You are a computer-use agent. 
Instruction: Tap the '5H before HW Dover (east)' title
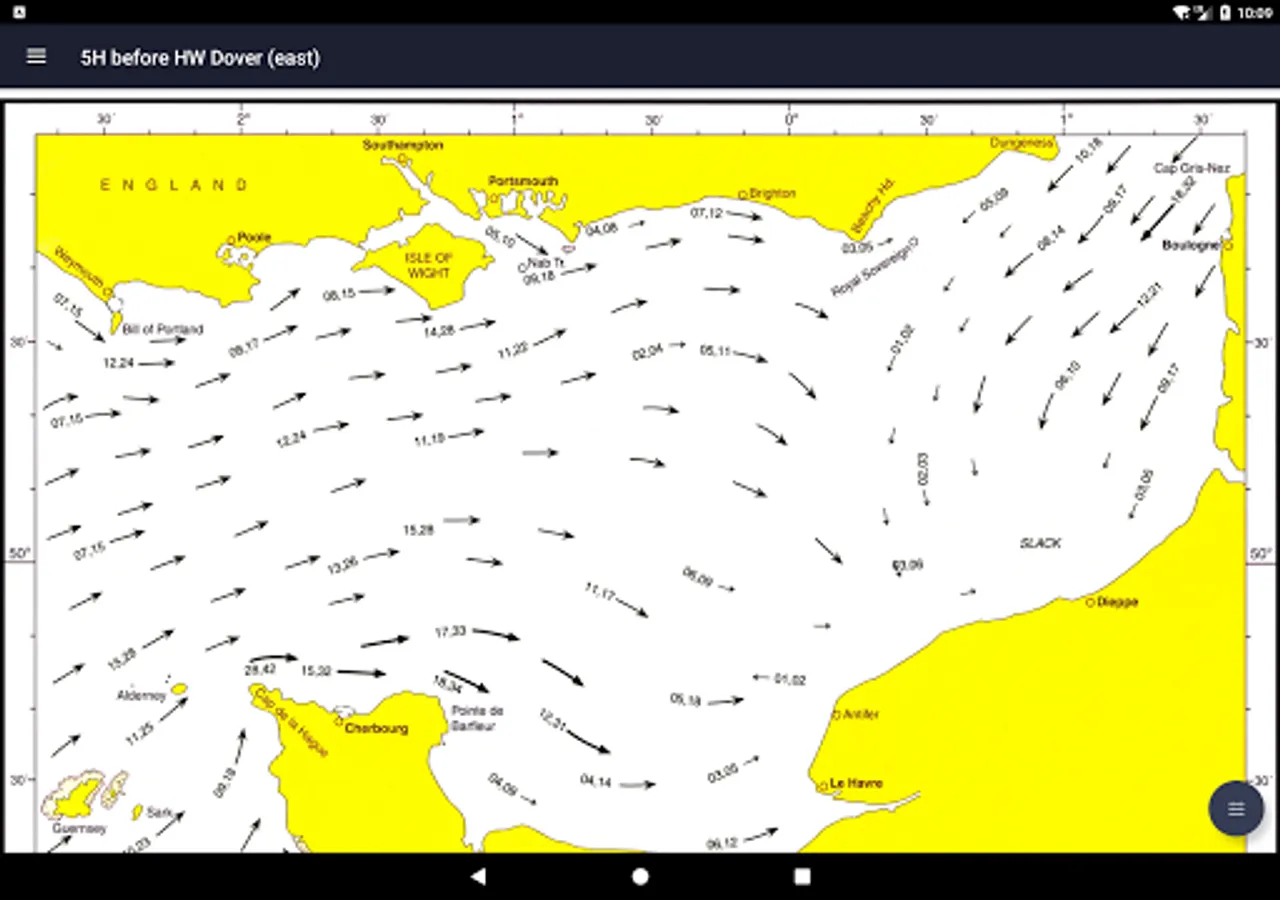[200, 57]
